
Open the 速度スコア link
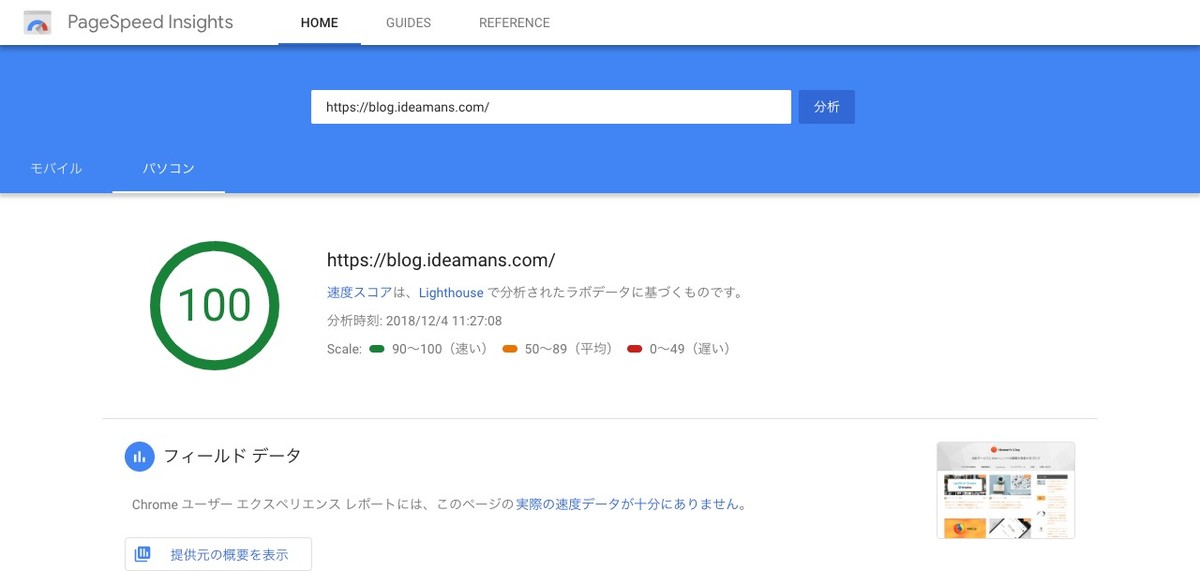point(361,293)
